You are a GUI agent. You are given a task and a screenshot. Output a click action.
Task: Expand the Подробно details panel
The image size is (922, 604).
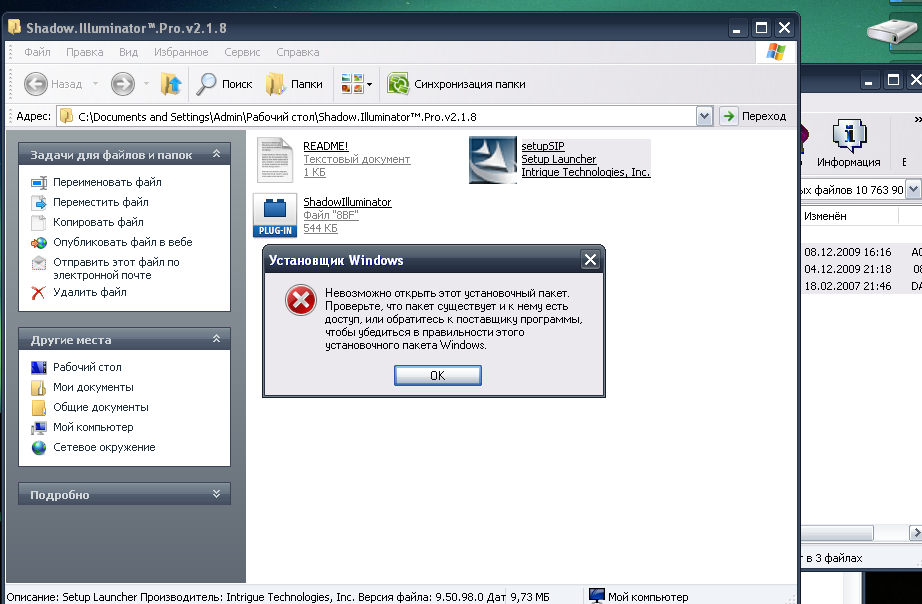(215, 494)
